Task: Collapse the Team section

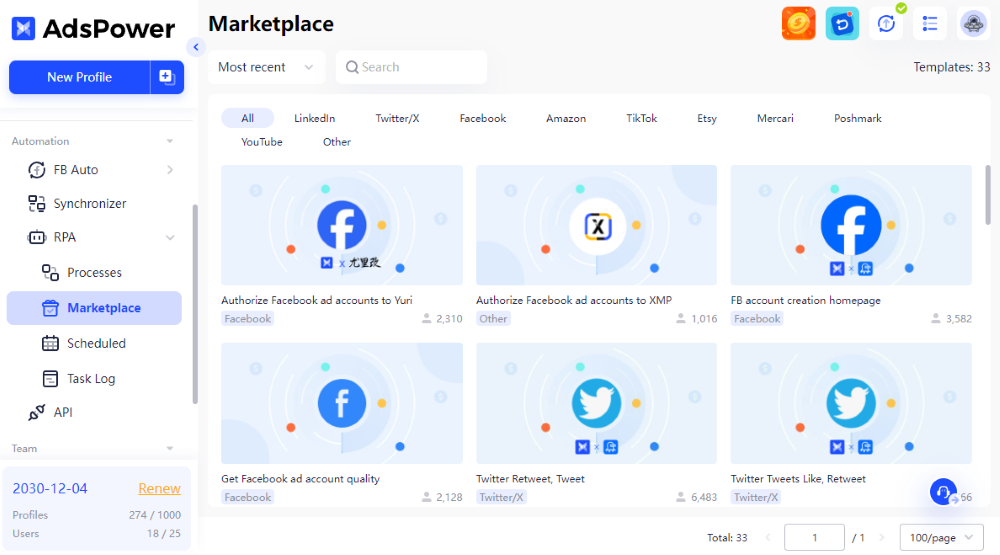Action: click(x=170, y=448)
